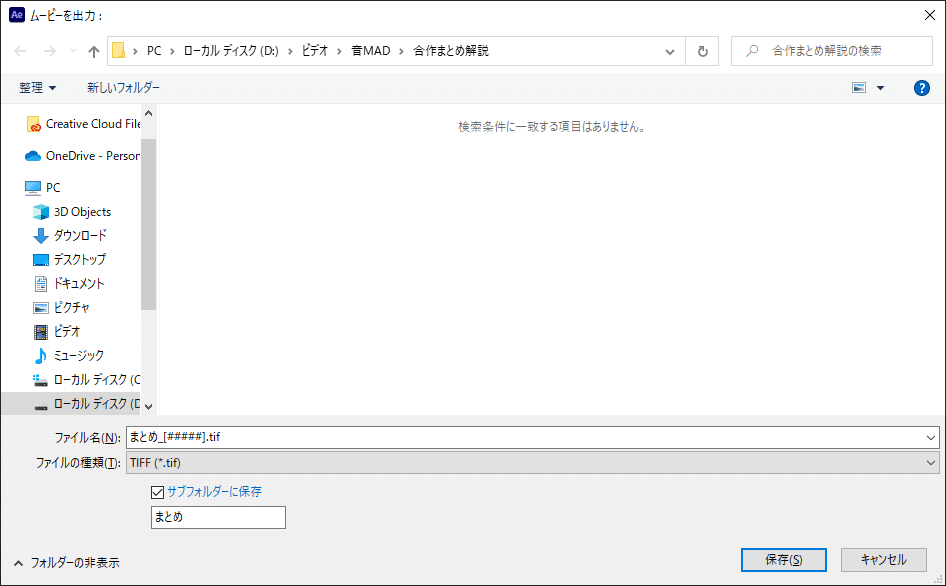946x586 pixels.
Task: Open the ビデオ folder in the sidebar
Action: [x=57, y=332]
